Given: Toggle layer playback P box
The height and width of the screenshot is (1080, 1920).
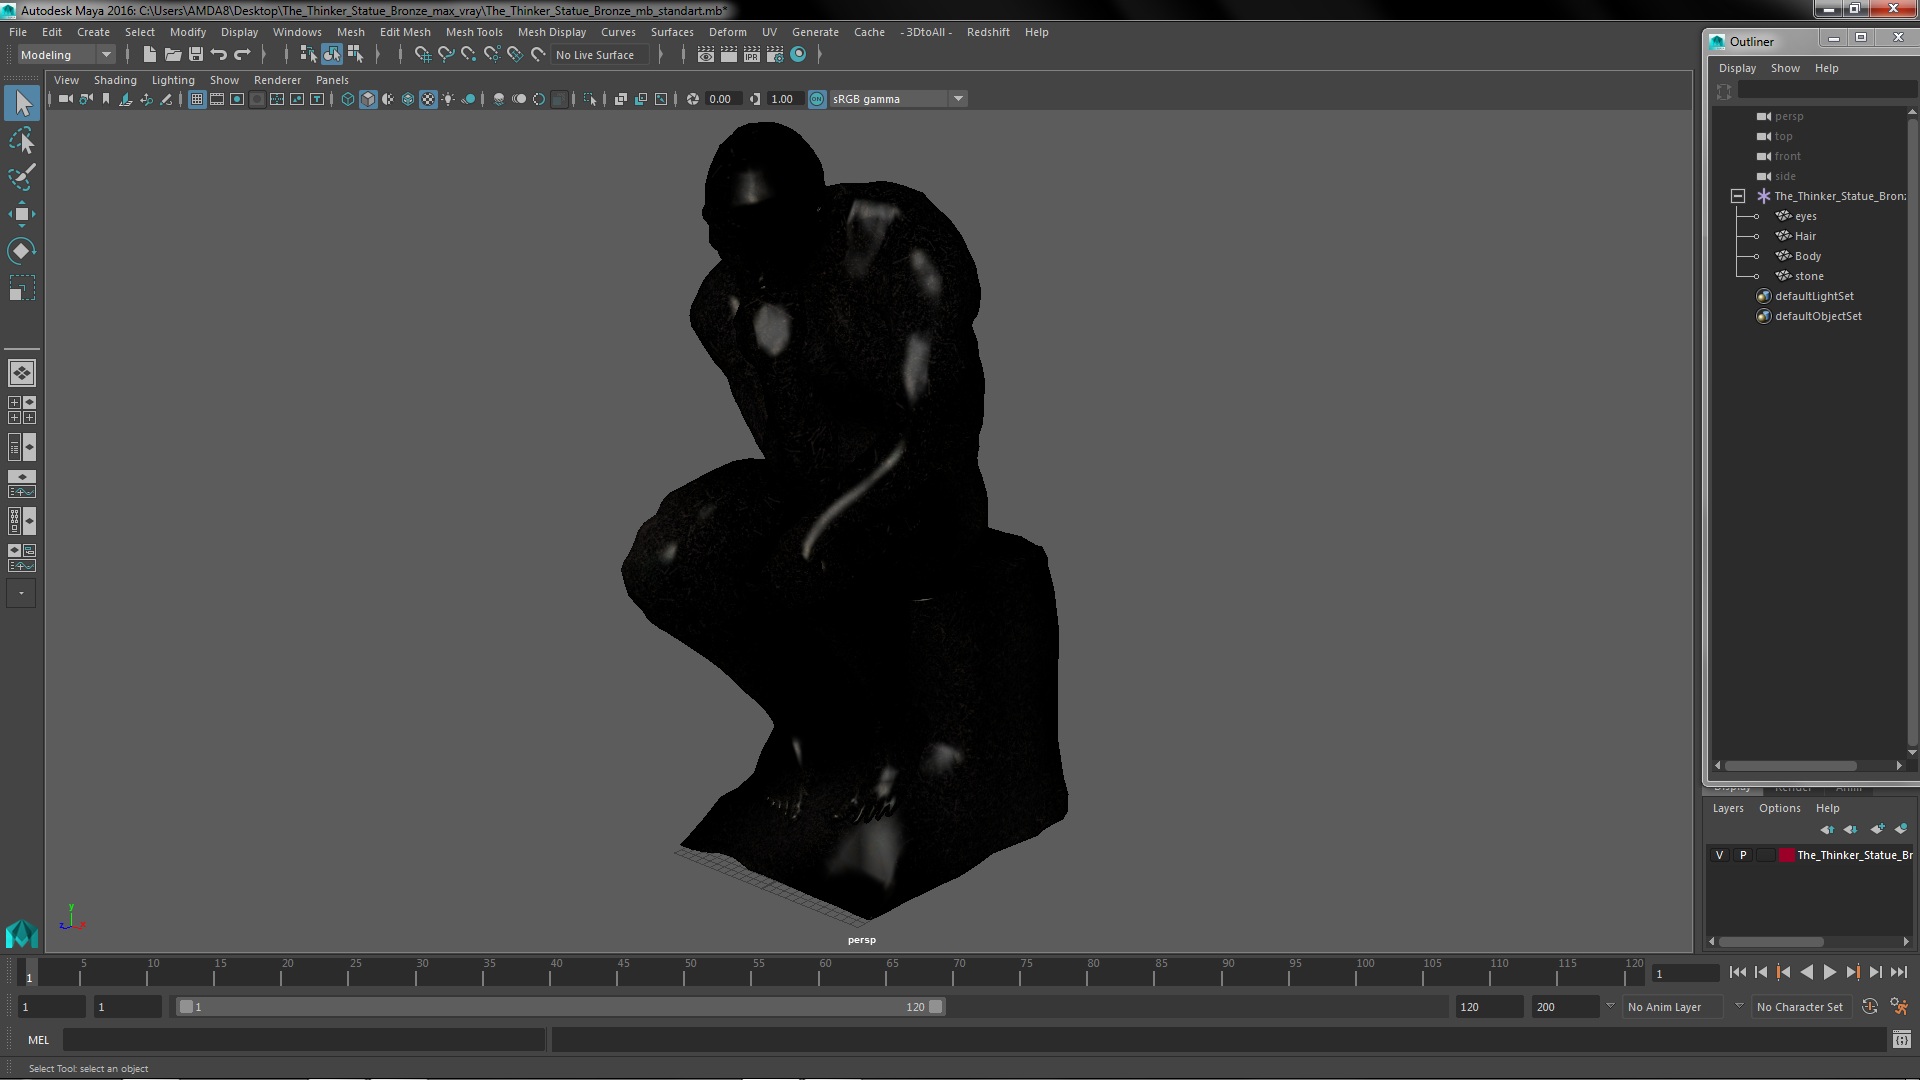Looking at the screenshot, I should [x=1743, y=855].
